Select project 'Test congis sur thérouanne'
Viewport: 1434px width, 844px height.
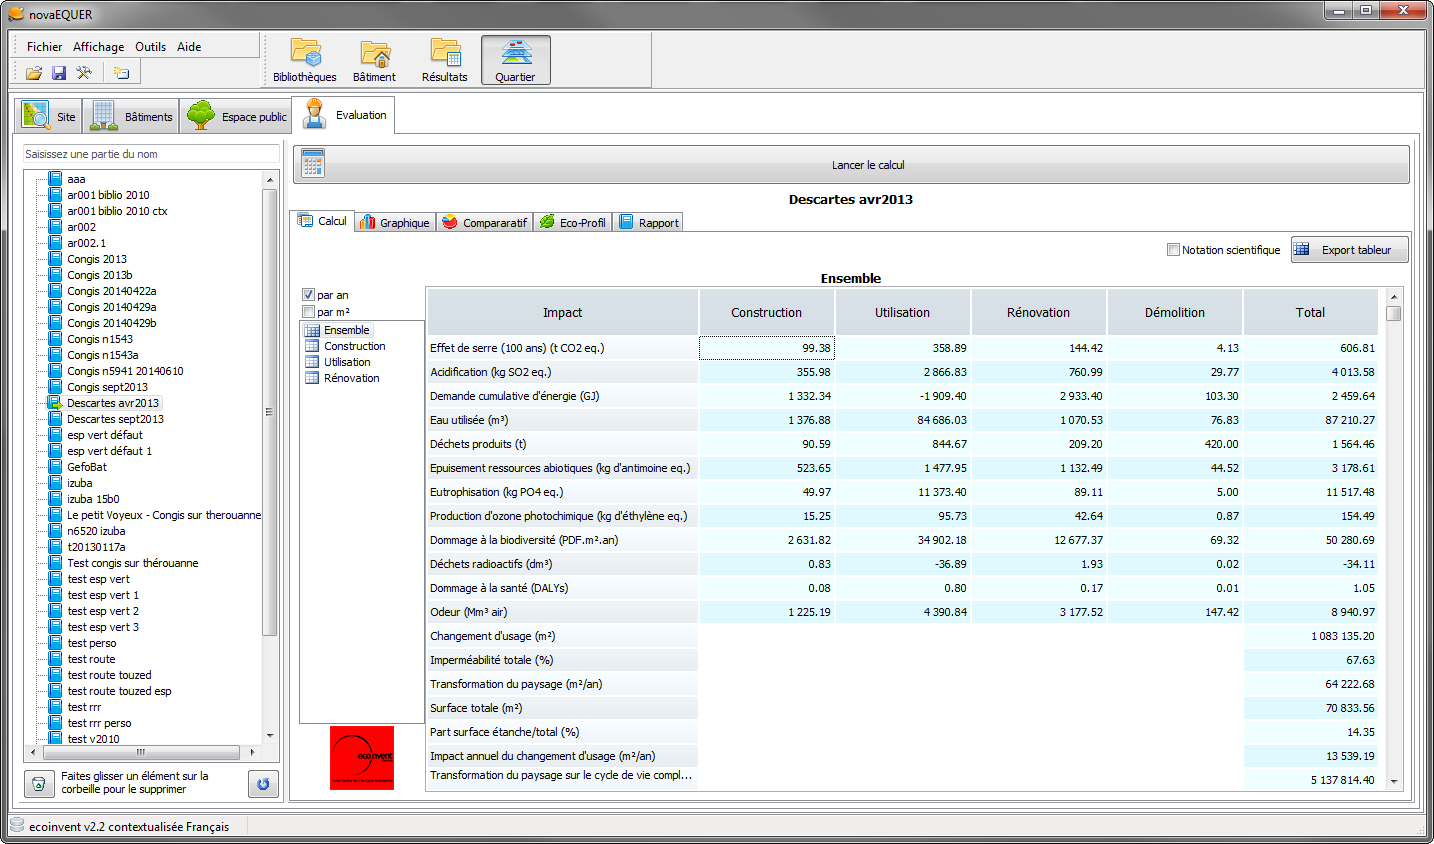pos(133,563)
